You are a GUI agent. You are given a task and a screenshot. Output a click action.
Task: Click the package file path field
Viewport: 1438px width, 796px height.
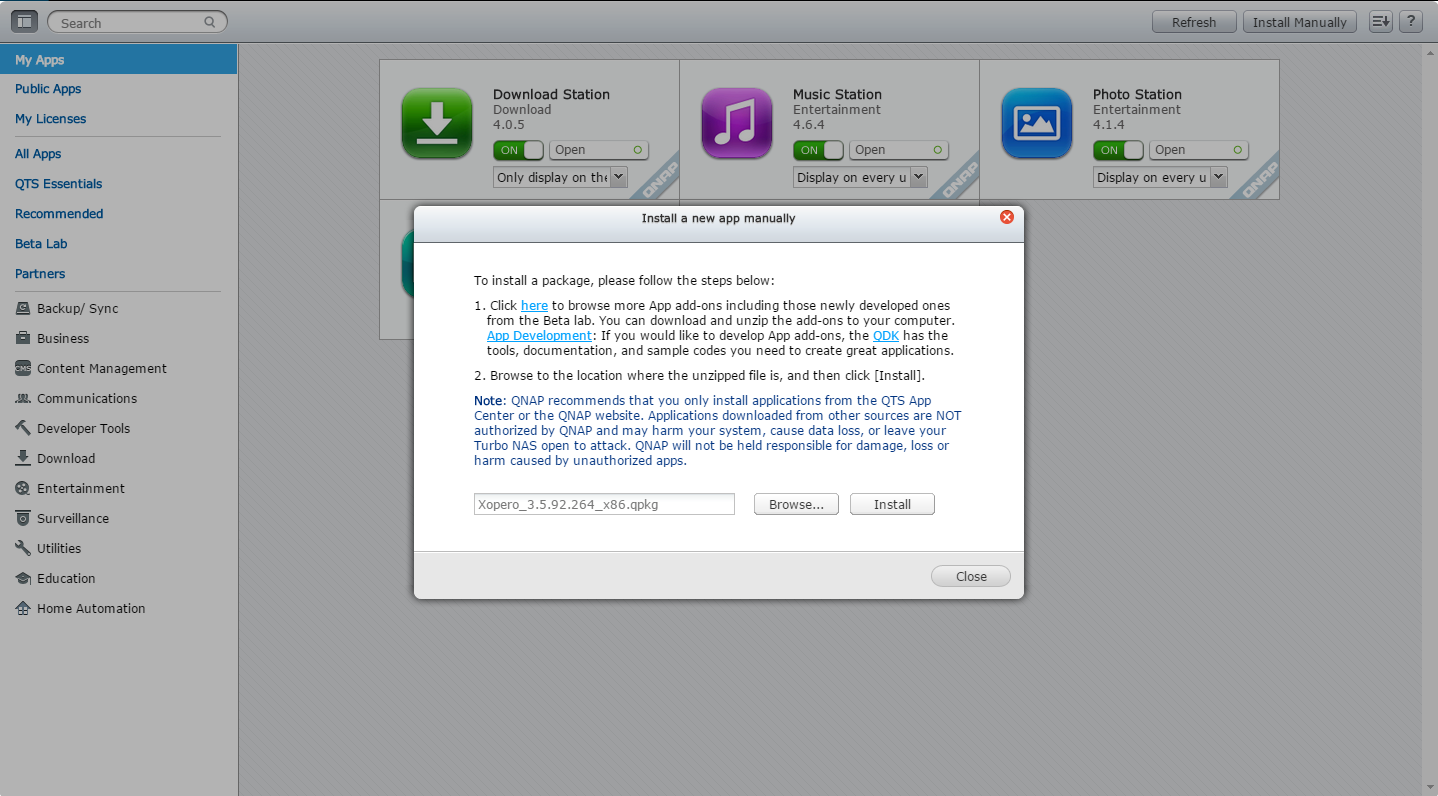pos(604,504)
